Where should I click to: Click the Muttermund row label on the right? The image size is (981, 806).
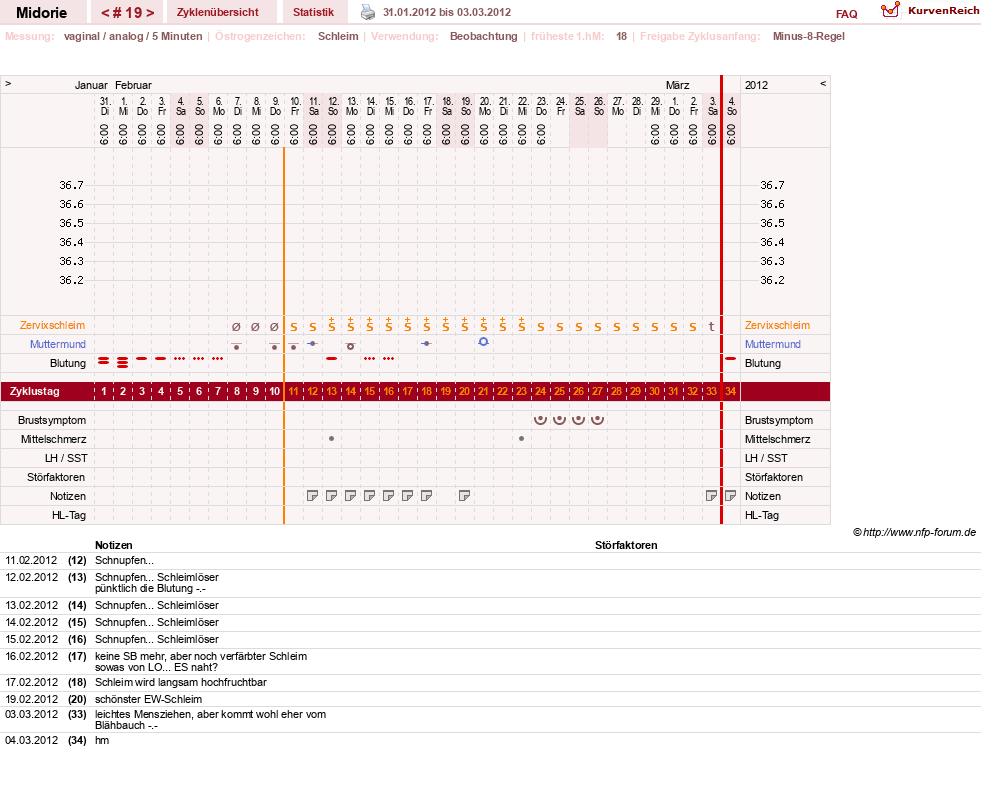coord(773,344)
